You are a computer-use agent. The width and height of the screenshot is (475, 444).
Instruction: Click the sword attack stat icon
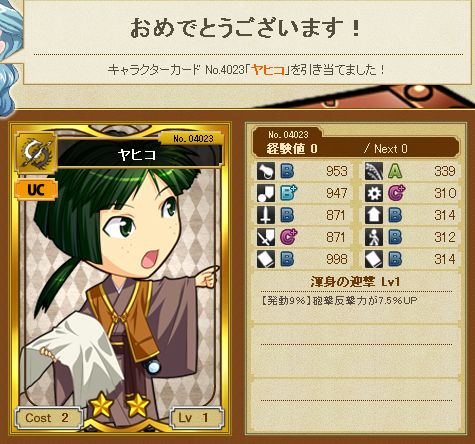tap(266, 215)
